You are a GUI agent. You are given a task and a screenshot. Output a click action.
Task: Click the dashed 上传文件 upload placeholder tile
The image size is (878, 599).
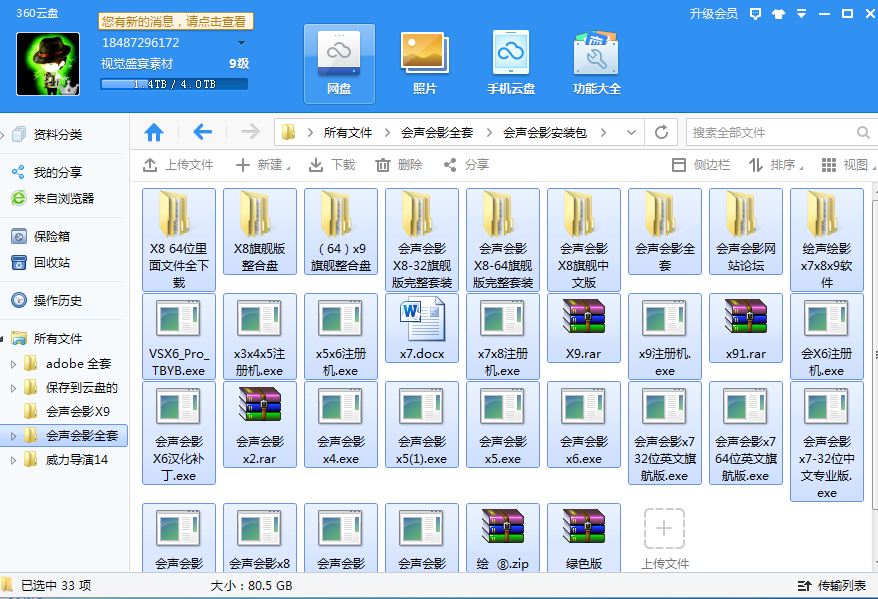(x=665, y=537)
